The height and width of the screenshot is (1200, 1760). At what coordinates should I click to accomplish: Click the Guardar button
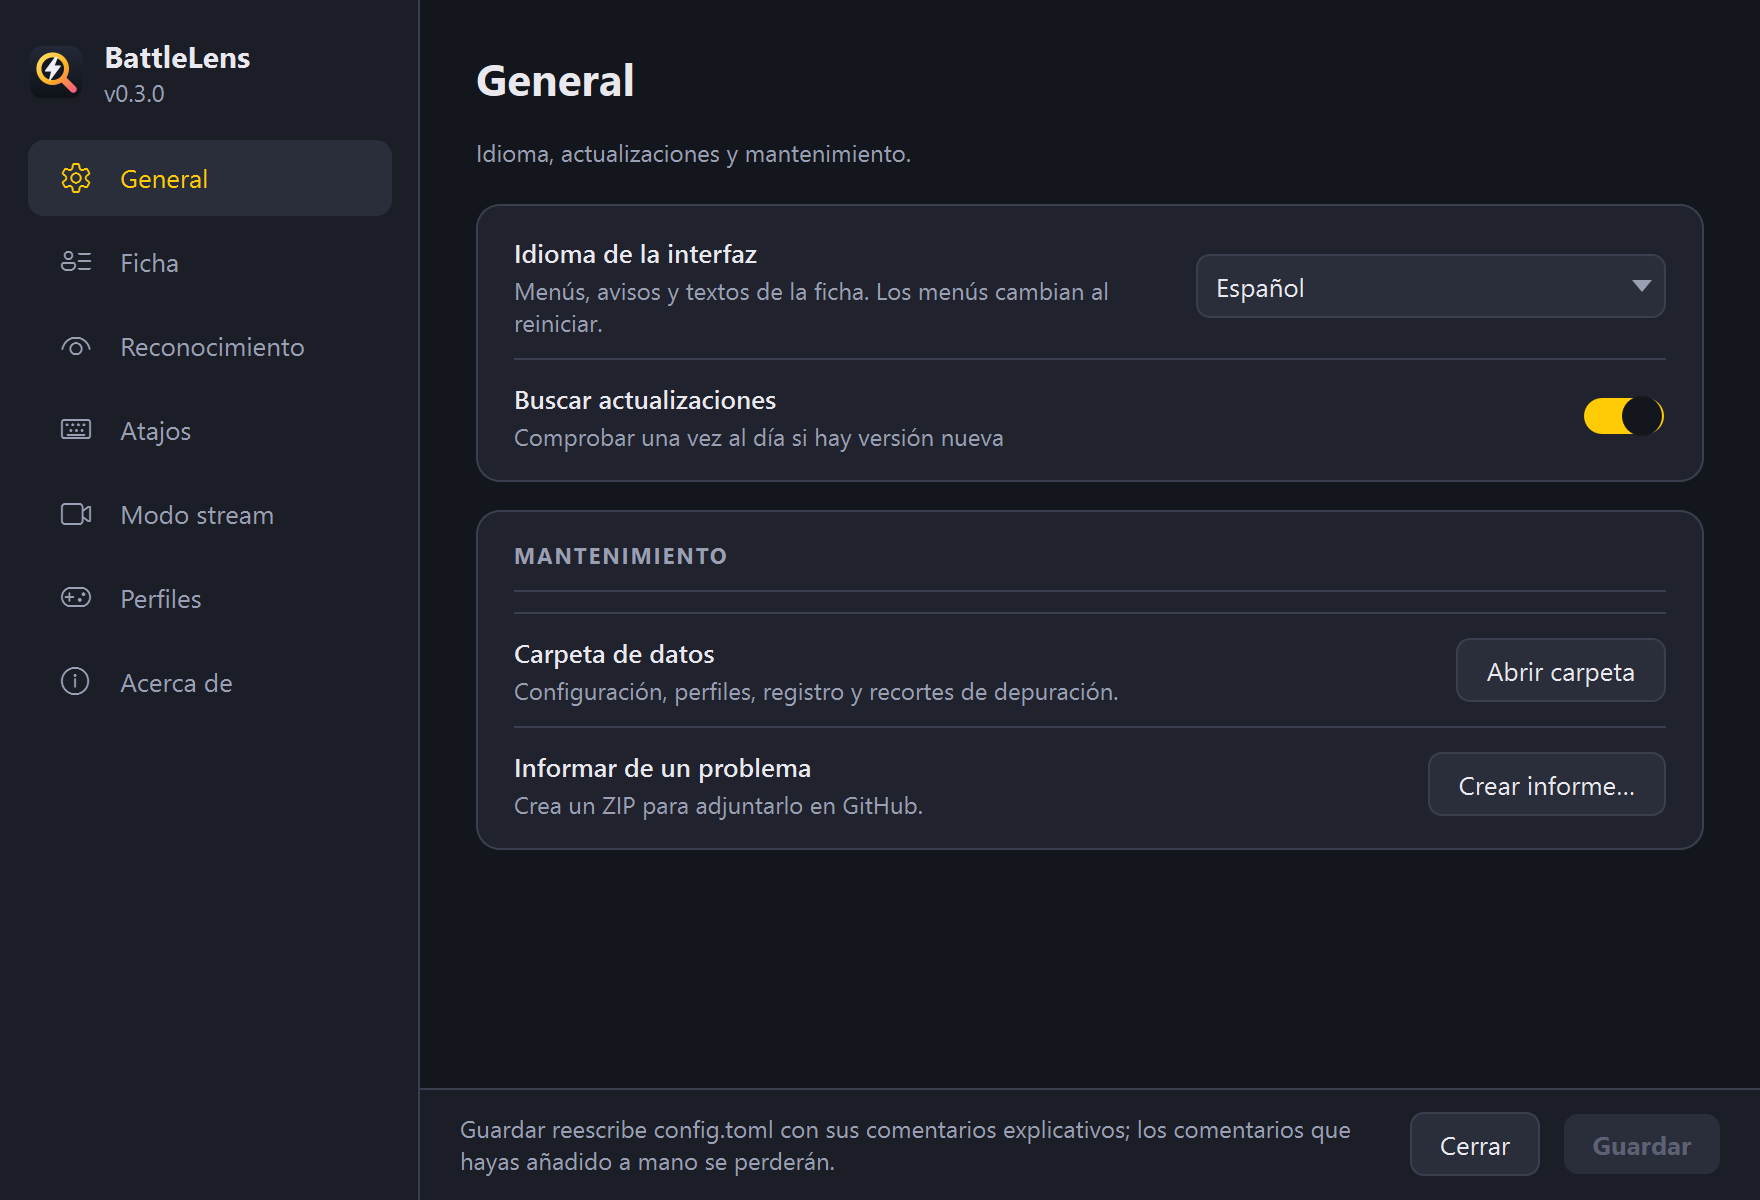(1641, 1145)
